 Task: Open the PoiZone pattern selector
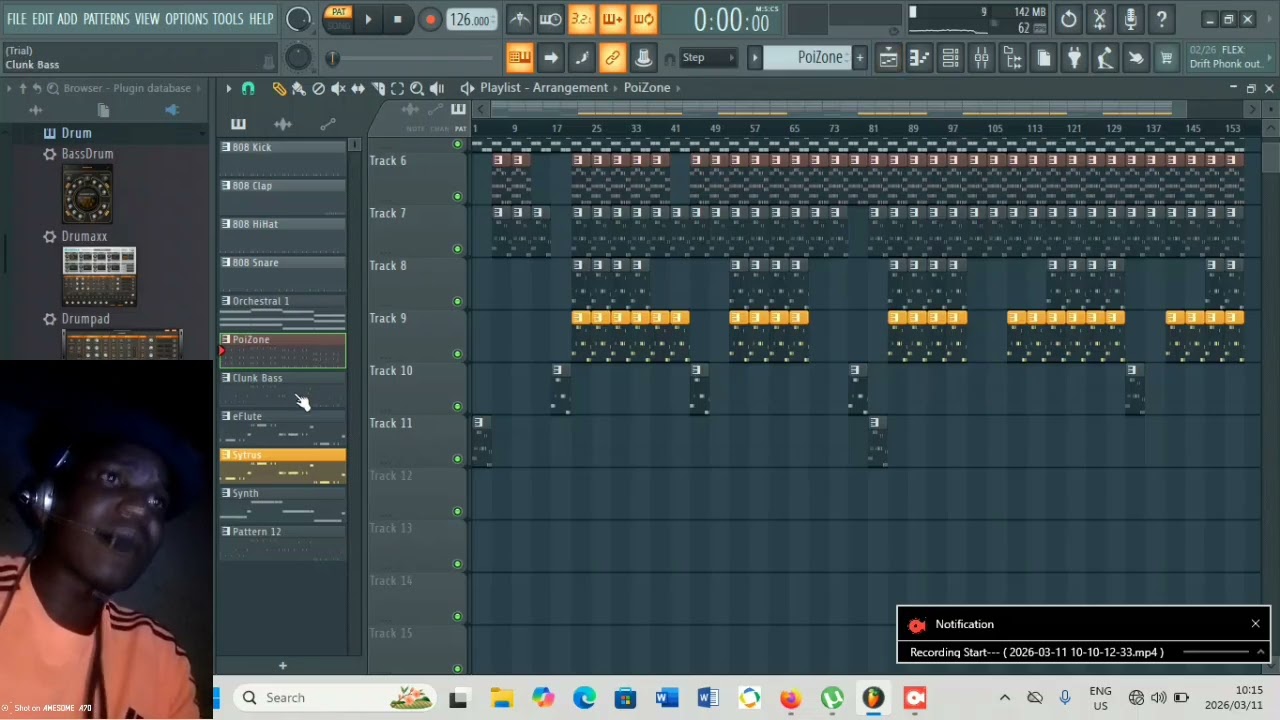point(807,58)
